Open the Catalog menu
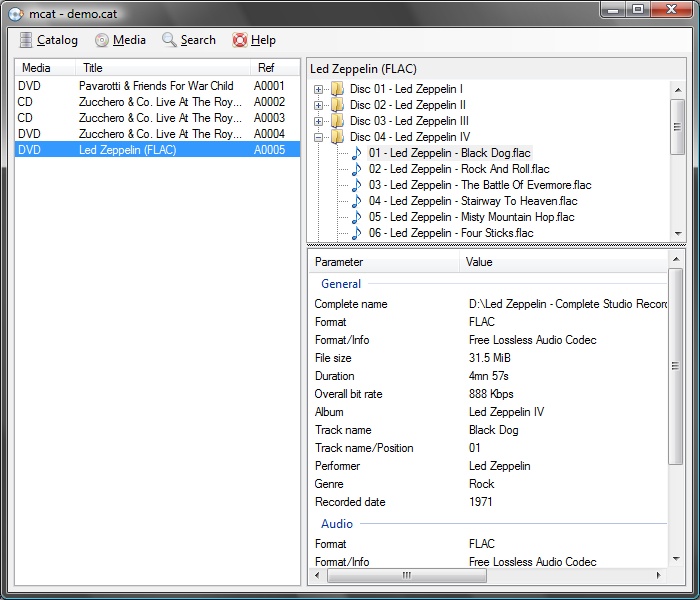The height and width of the screenshot is (600, 700). click(x=49, y=40)
